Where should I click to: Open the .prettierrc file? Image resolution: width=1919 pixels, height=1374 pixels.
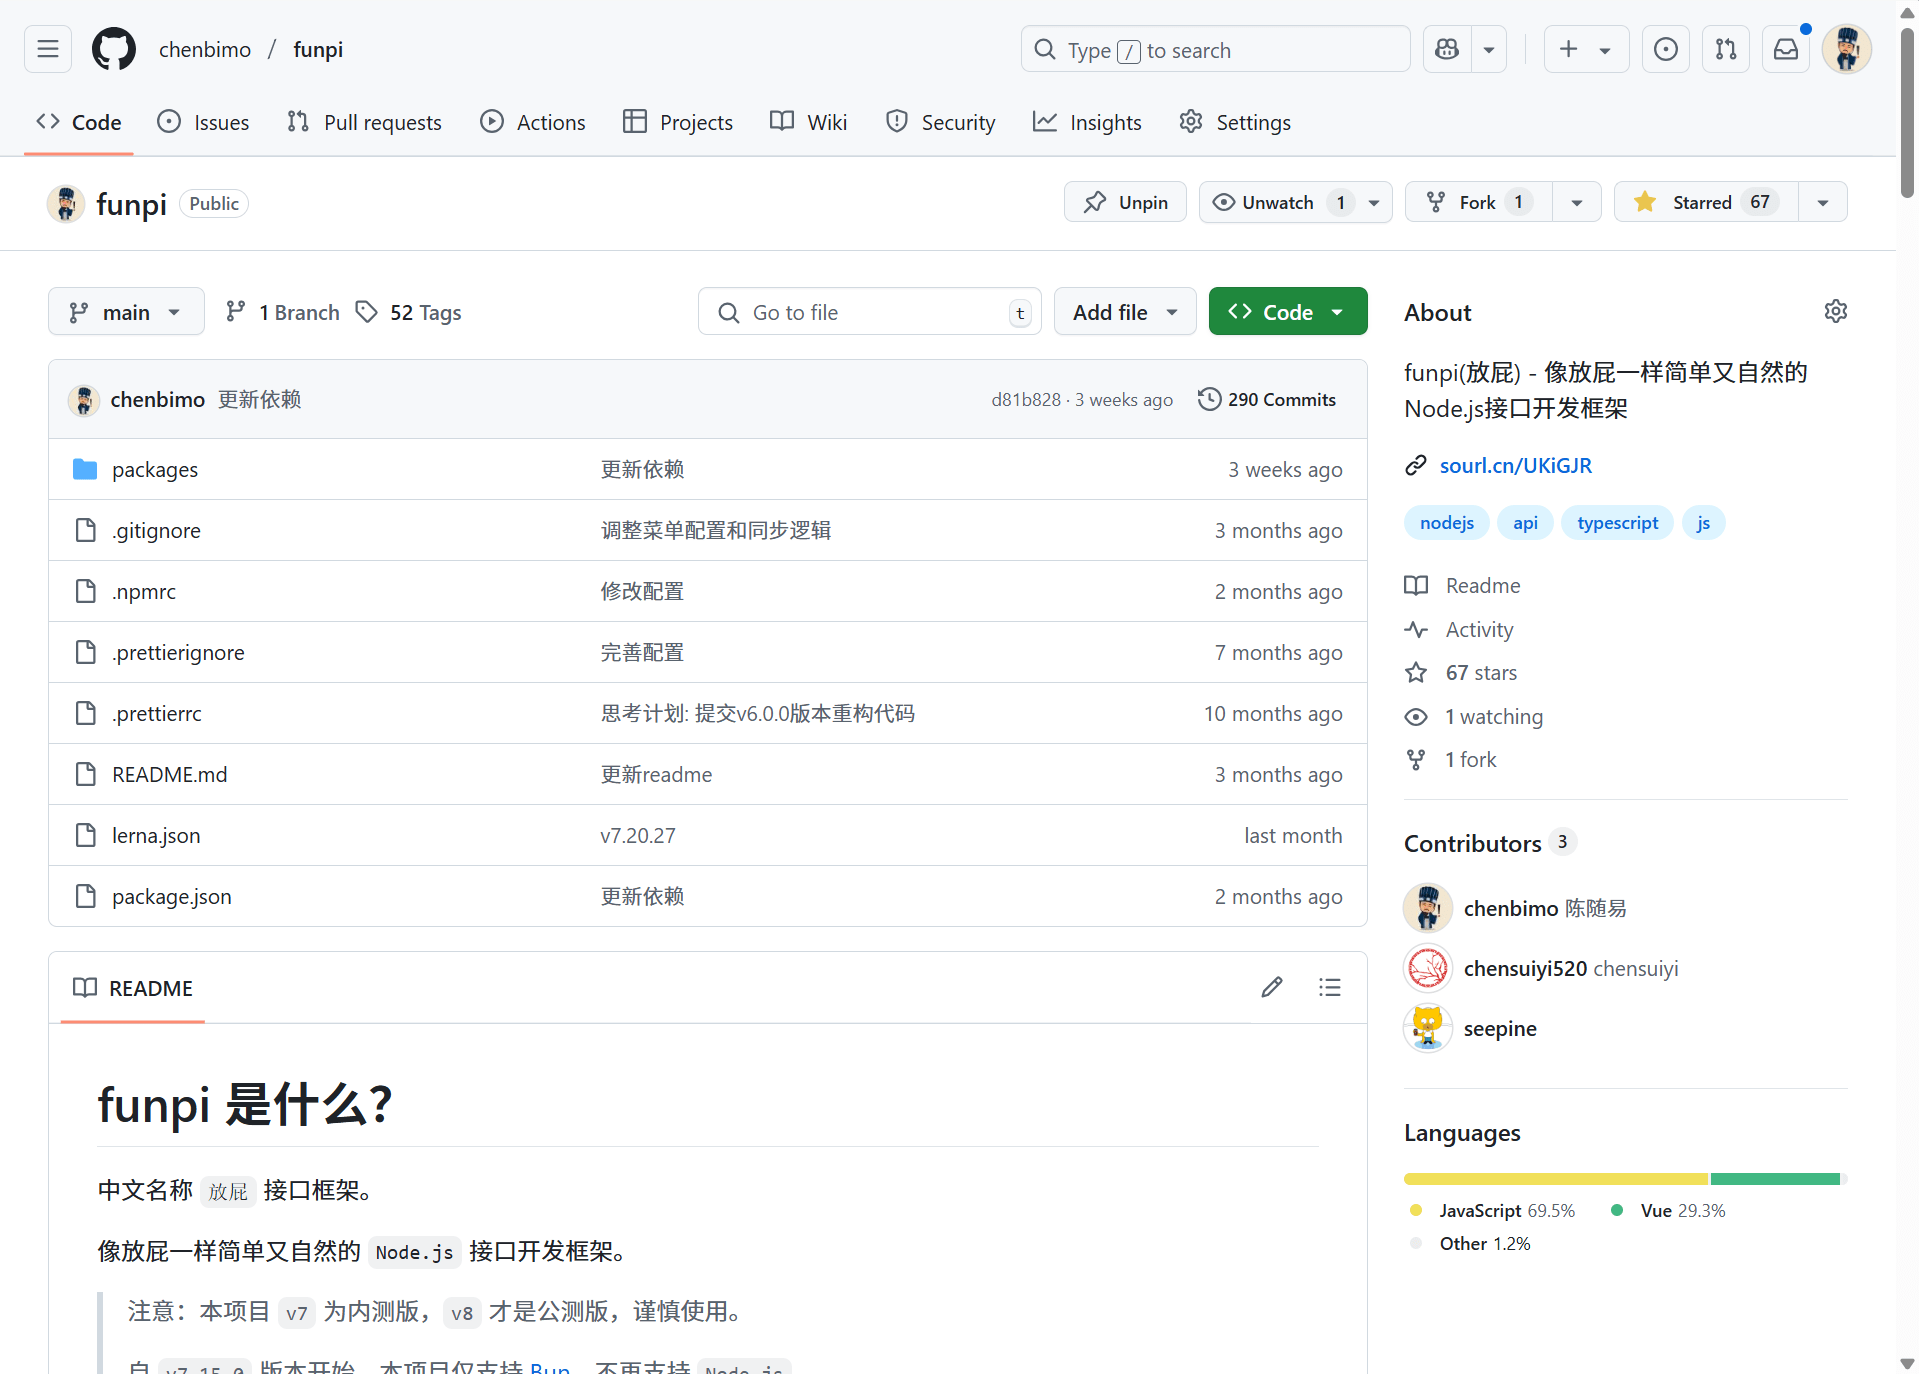tap(157, 713)
